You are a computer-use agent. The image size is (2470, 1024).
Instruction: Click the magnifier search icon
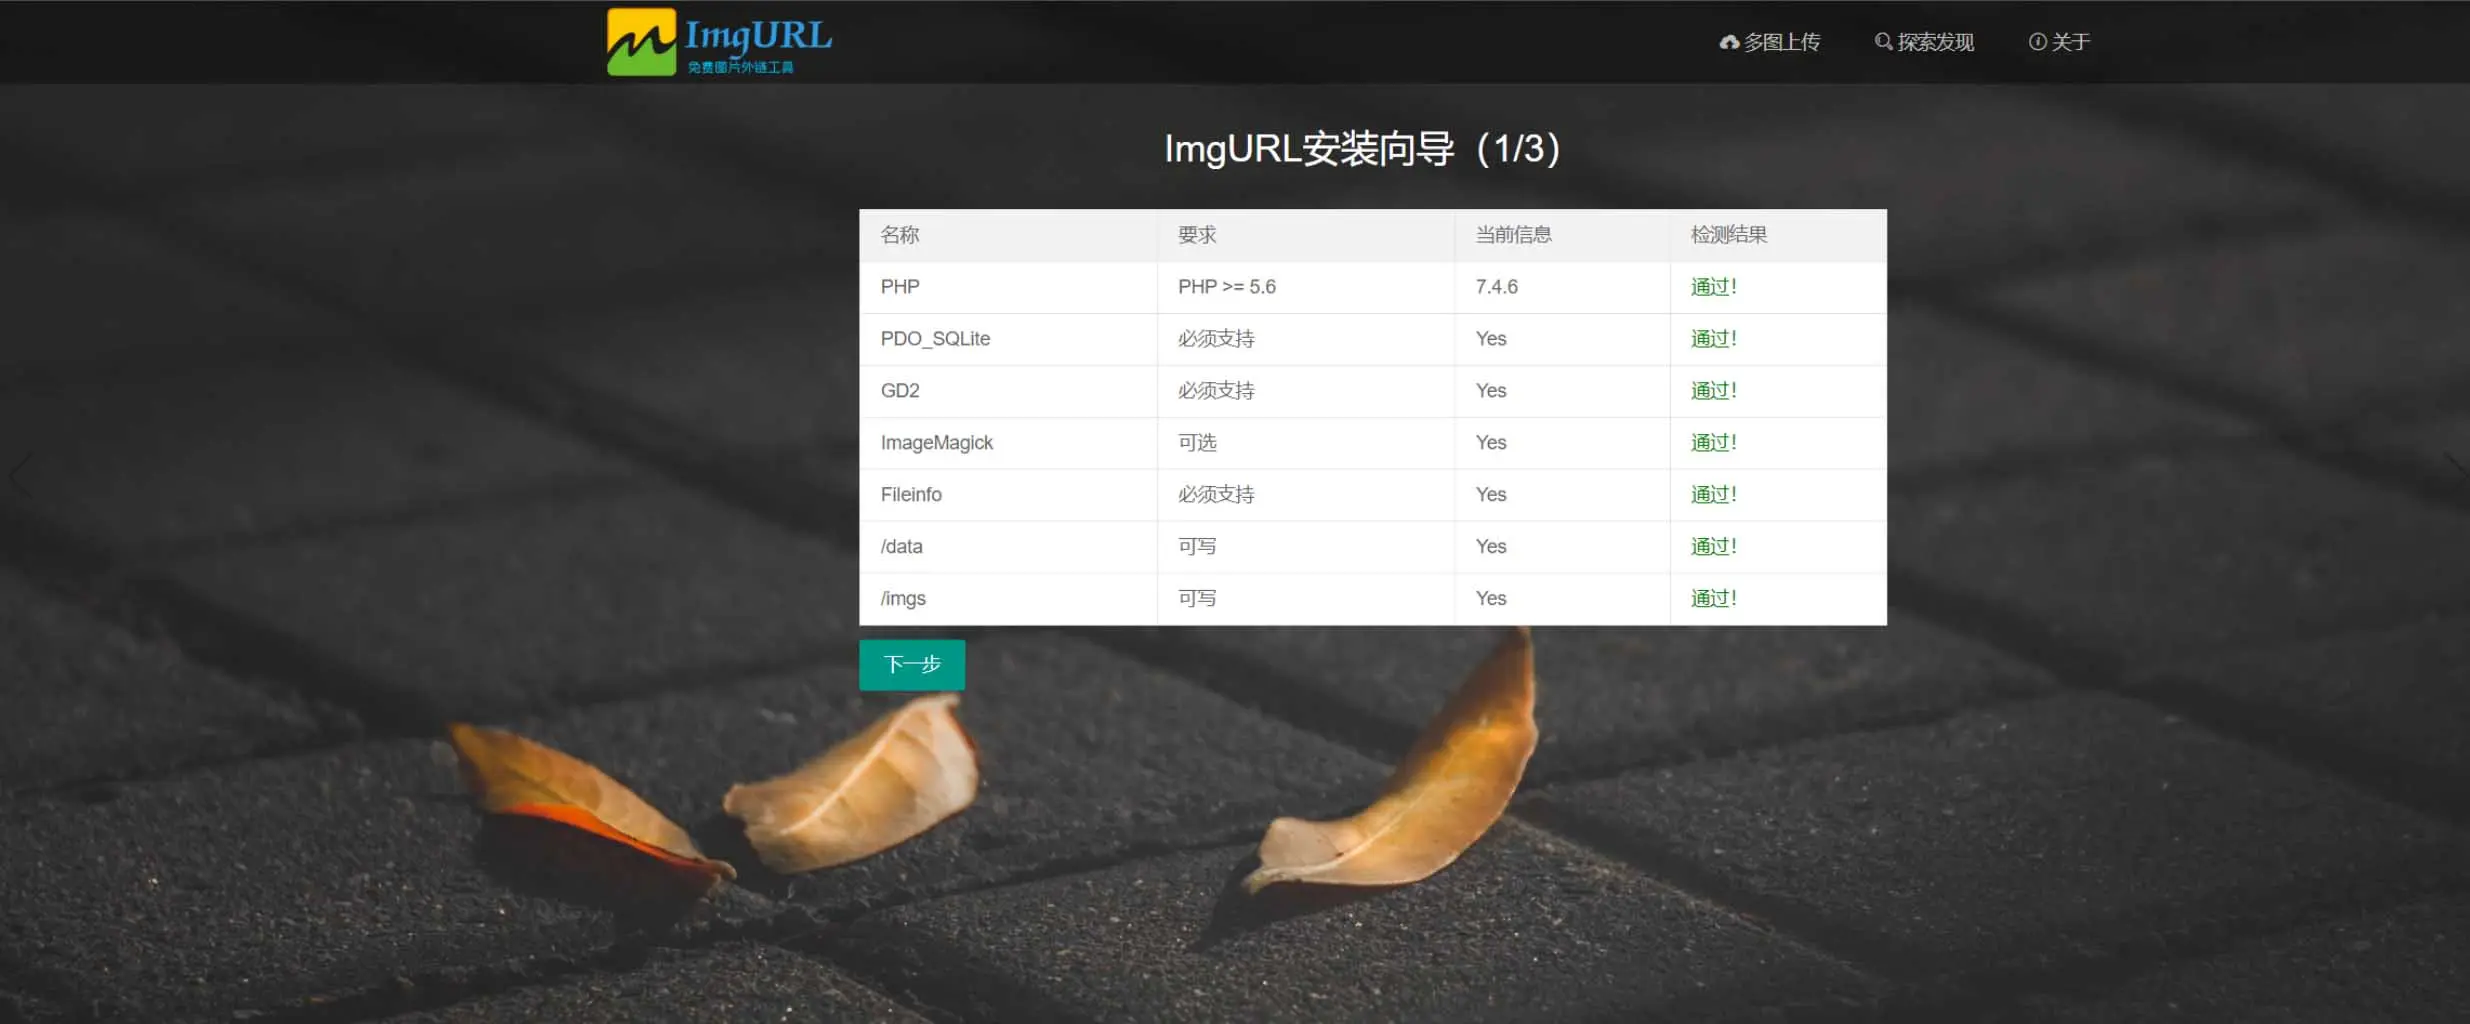(1883, 42)
